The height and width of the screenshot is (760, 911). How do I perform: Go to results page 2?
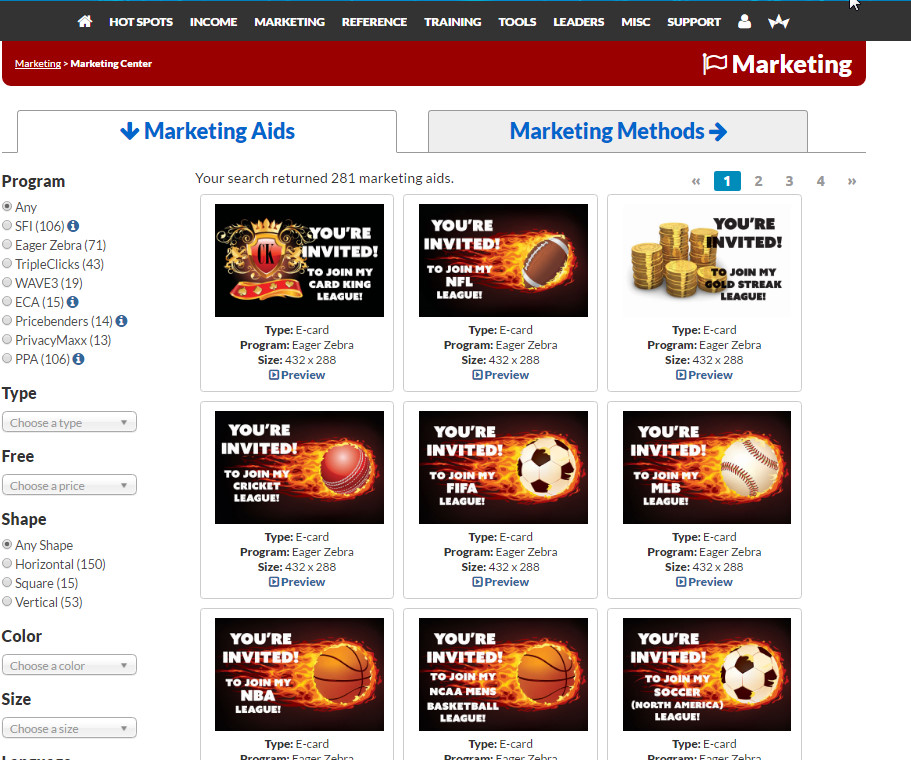pyautogui.click(x=758, y=181)
